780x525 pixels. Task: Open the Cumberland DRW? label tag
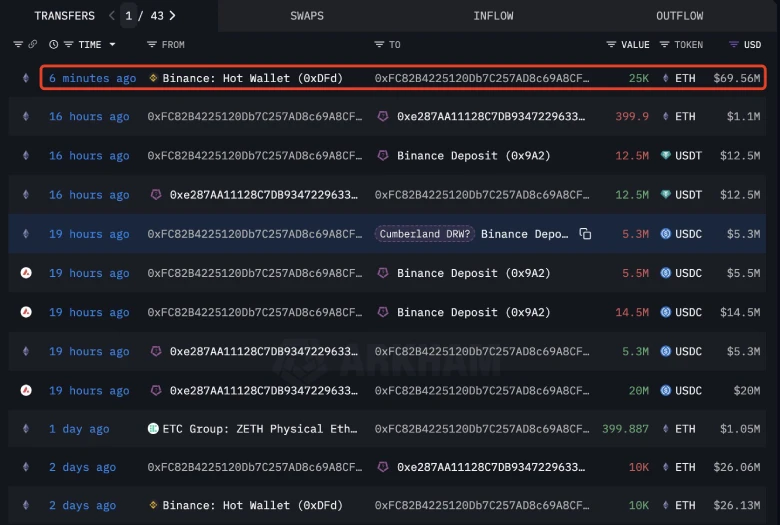(x=424, y=234)
